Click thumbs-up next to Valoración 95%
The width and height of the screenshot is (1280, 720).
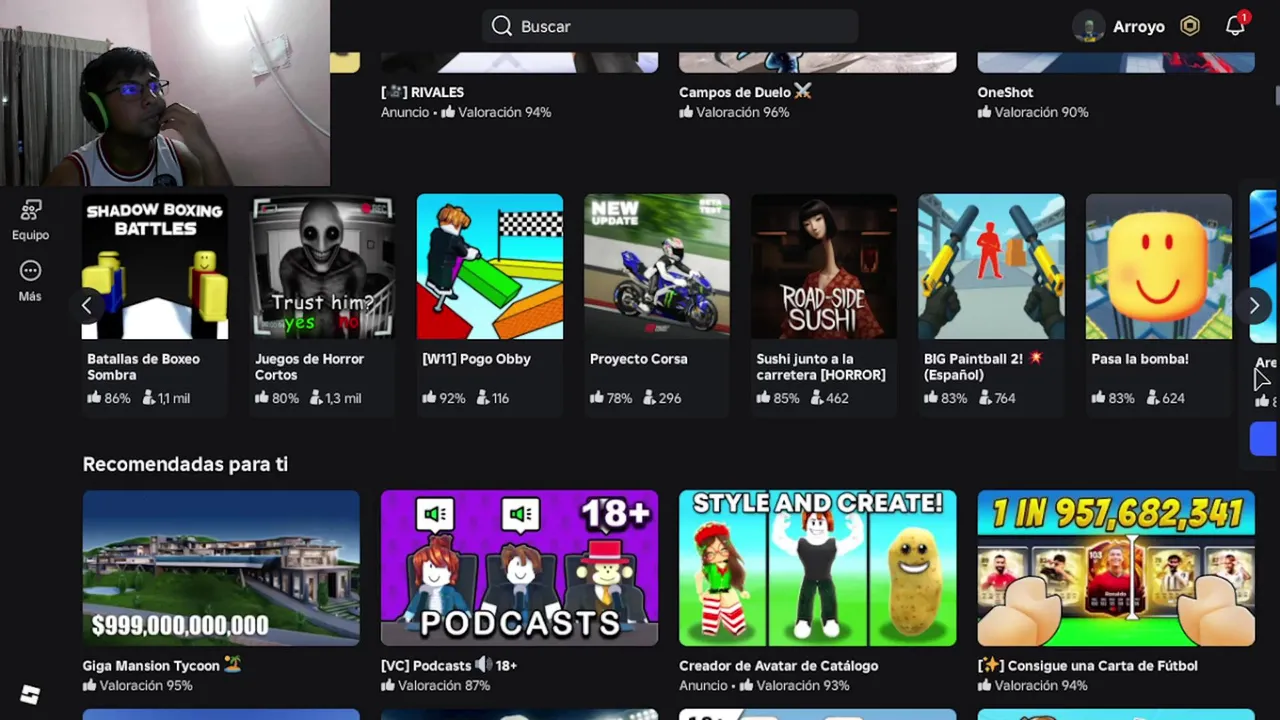pos(90,685)
